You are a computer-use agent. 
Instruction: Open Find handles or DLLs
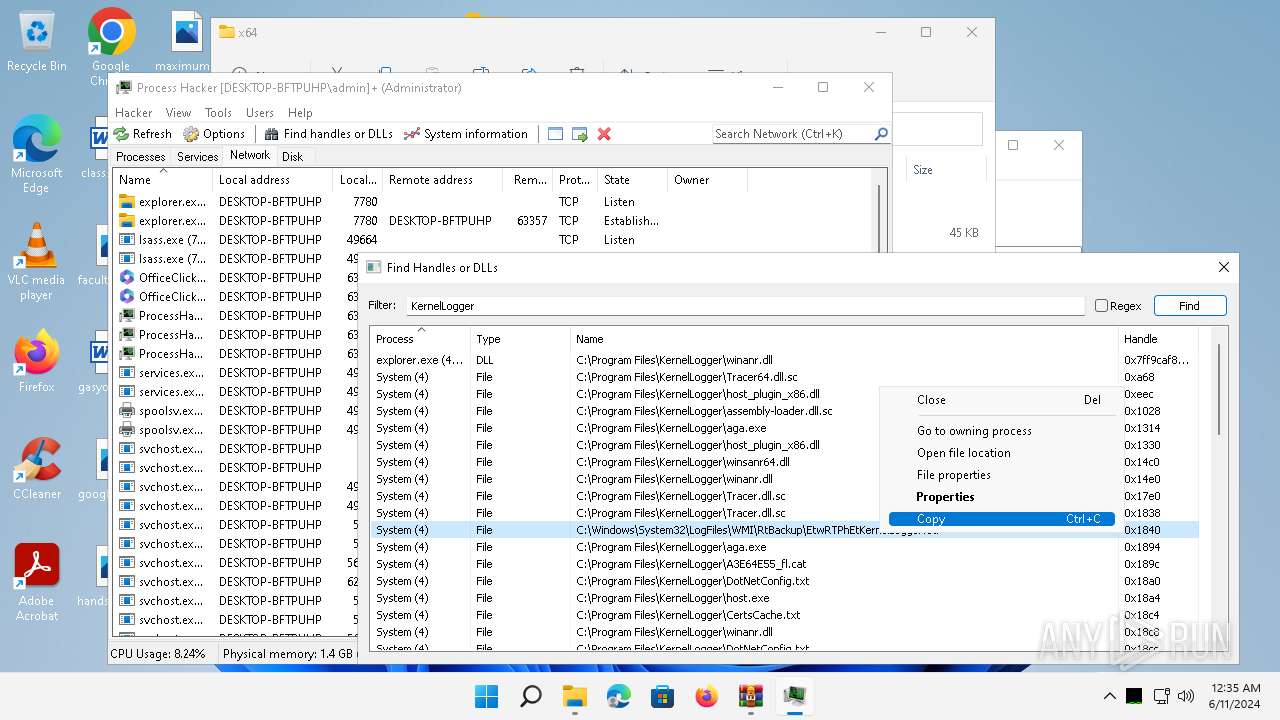(x=328, y=134)
